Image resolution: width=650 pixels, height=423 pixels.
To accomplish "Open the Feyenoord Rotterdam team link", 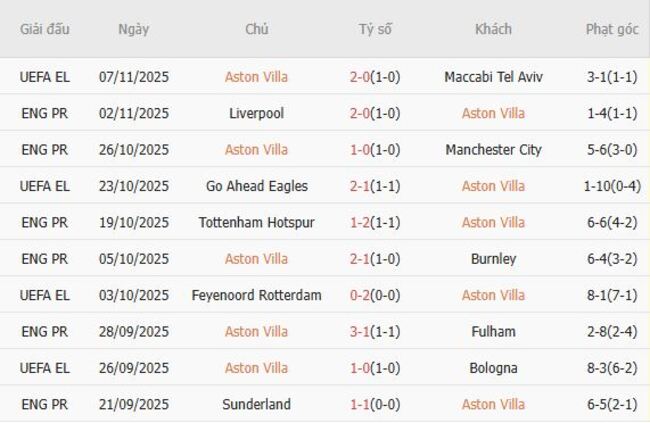I will coord(256,295).
